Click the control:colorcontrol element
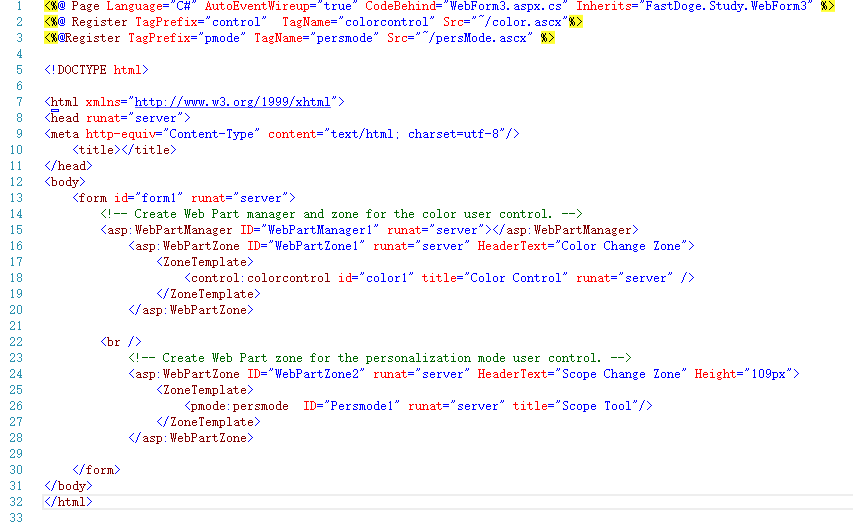 click(x=439, y=278)
